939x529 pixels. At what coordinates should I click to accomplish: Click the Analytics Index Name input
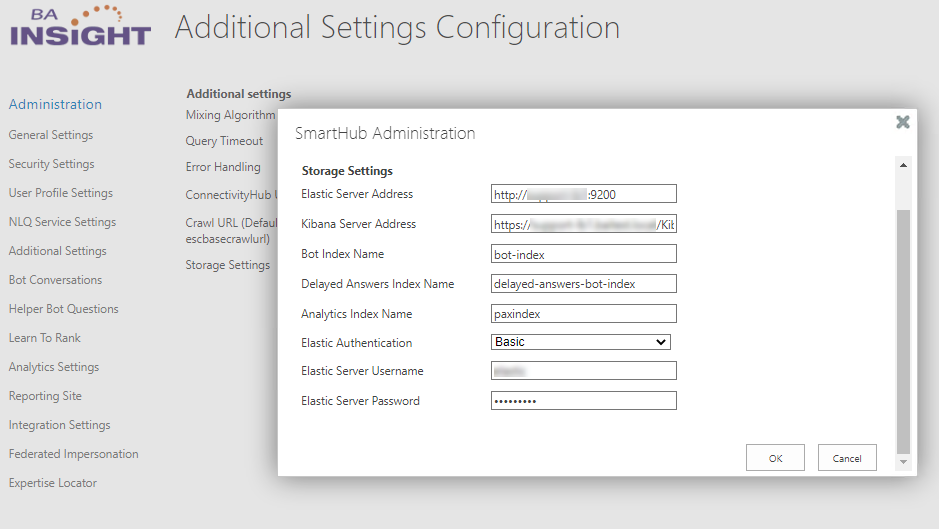[583, 314]
